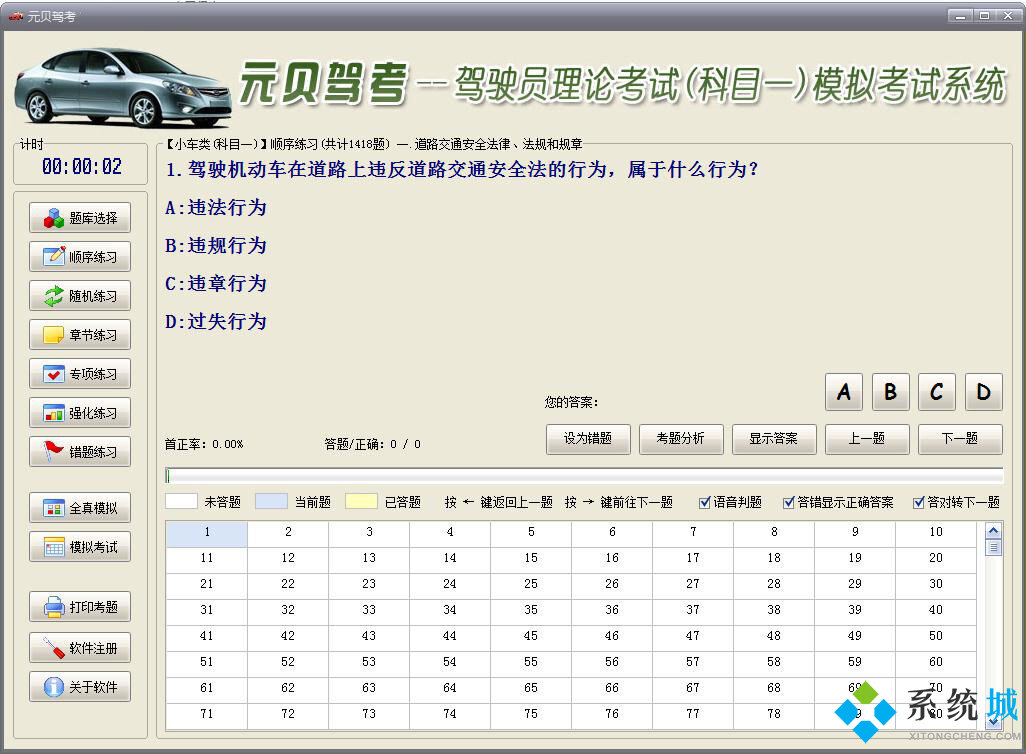Toggle 语音判题 voice judging checkbox
1026x754 pixels.
coord(705,503)
